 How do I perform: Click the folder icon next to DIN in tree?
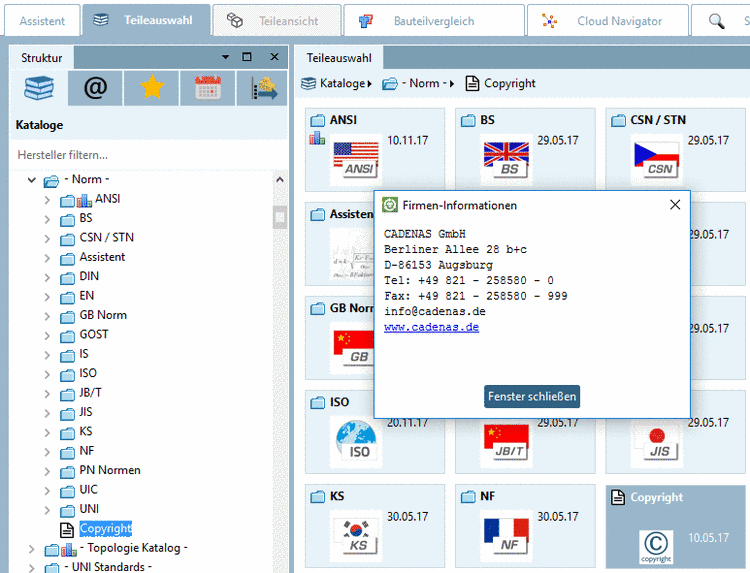(67, 277)
